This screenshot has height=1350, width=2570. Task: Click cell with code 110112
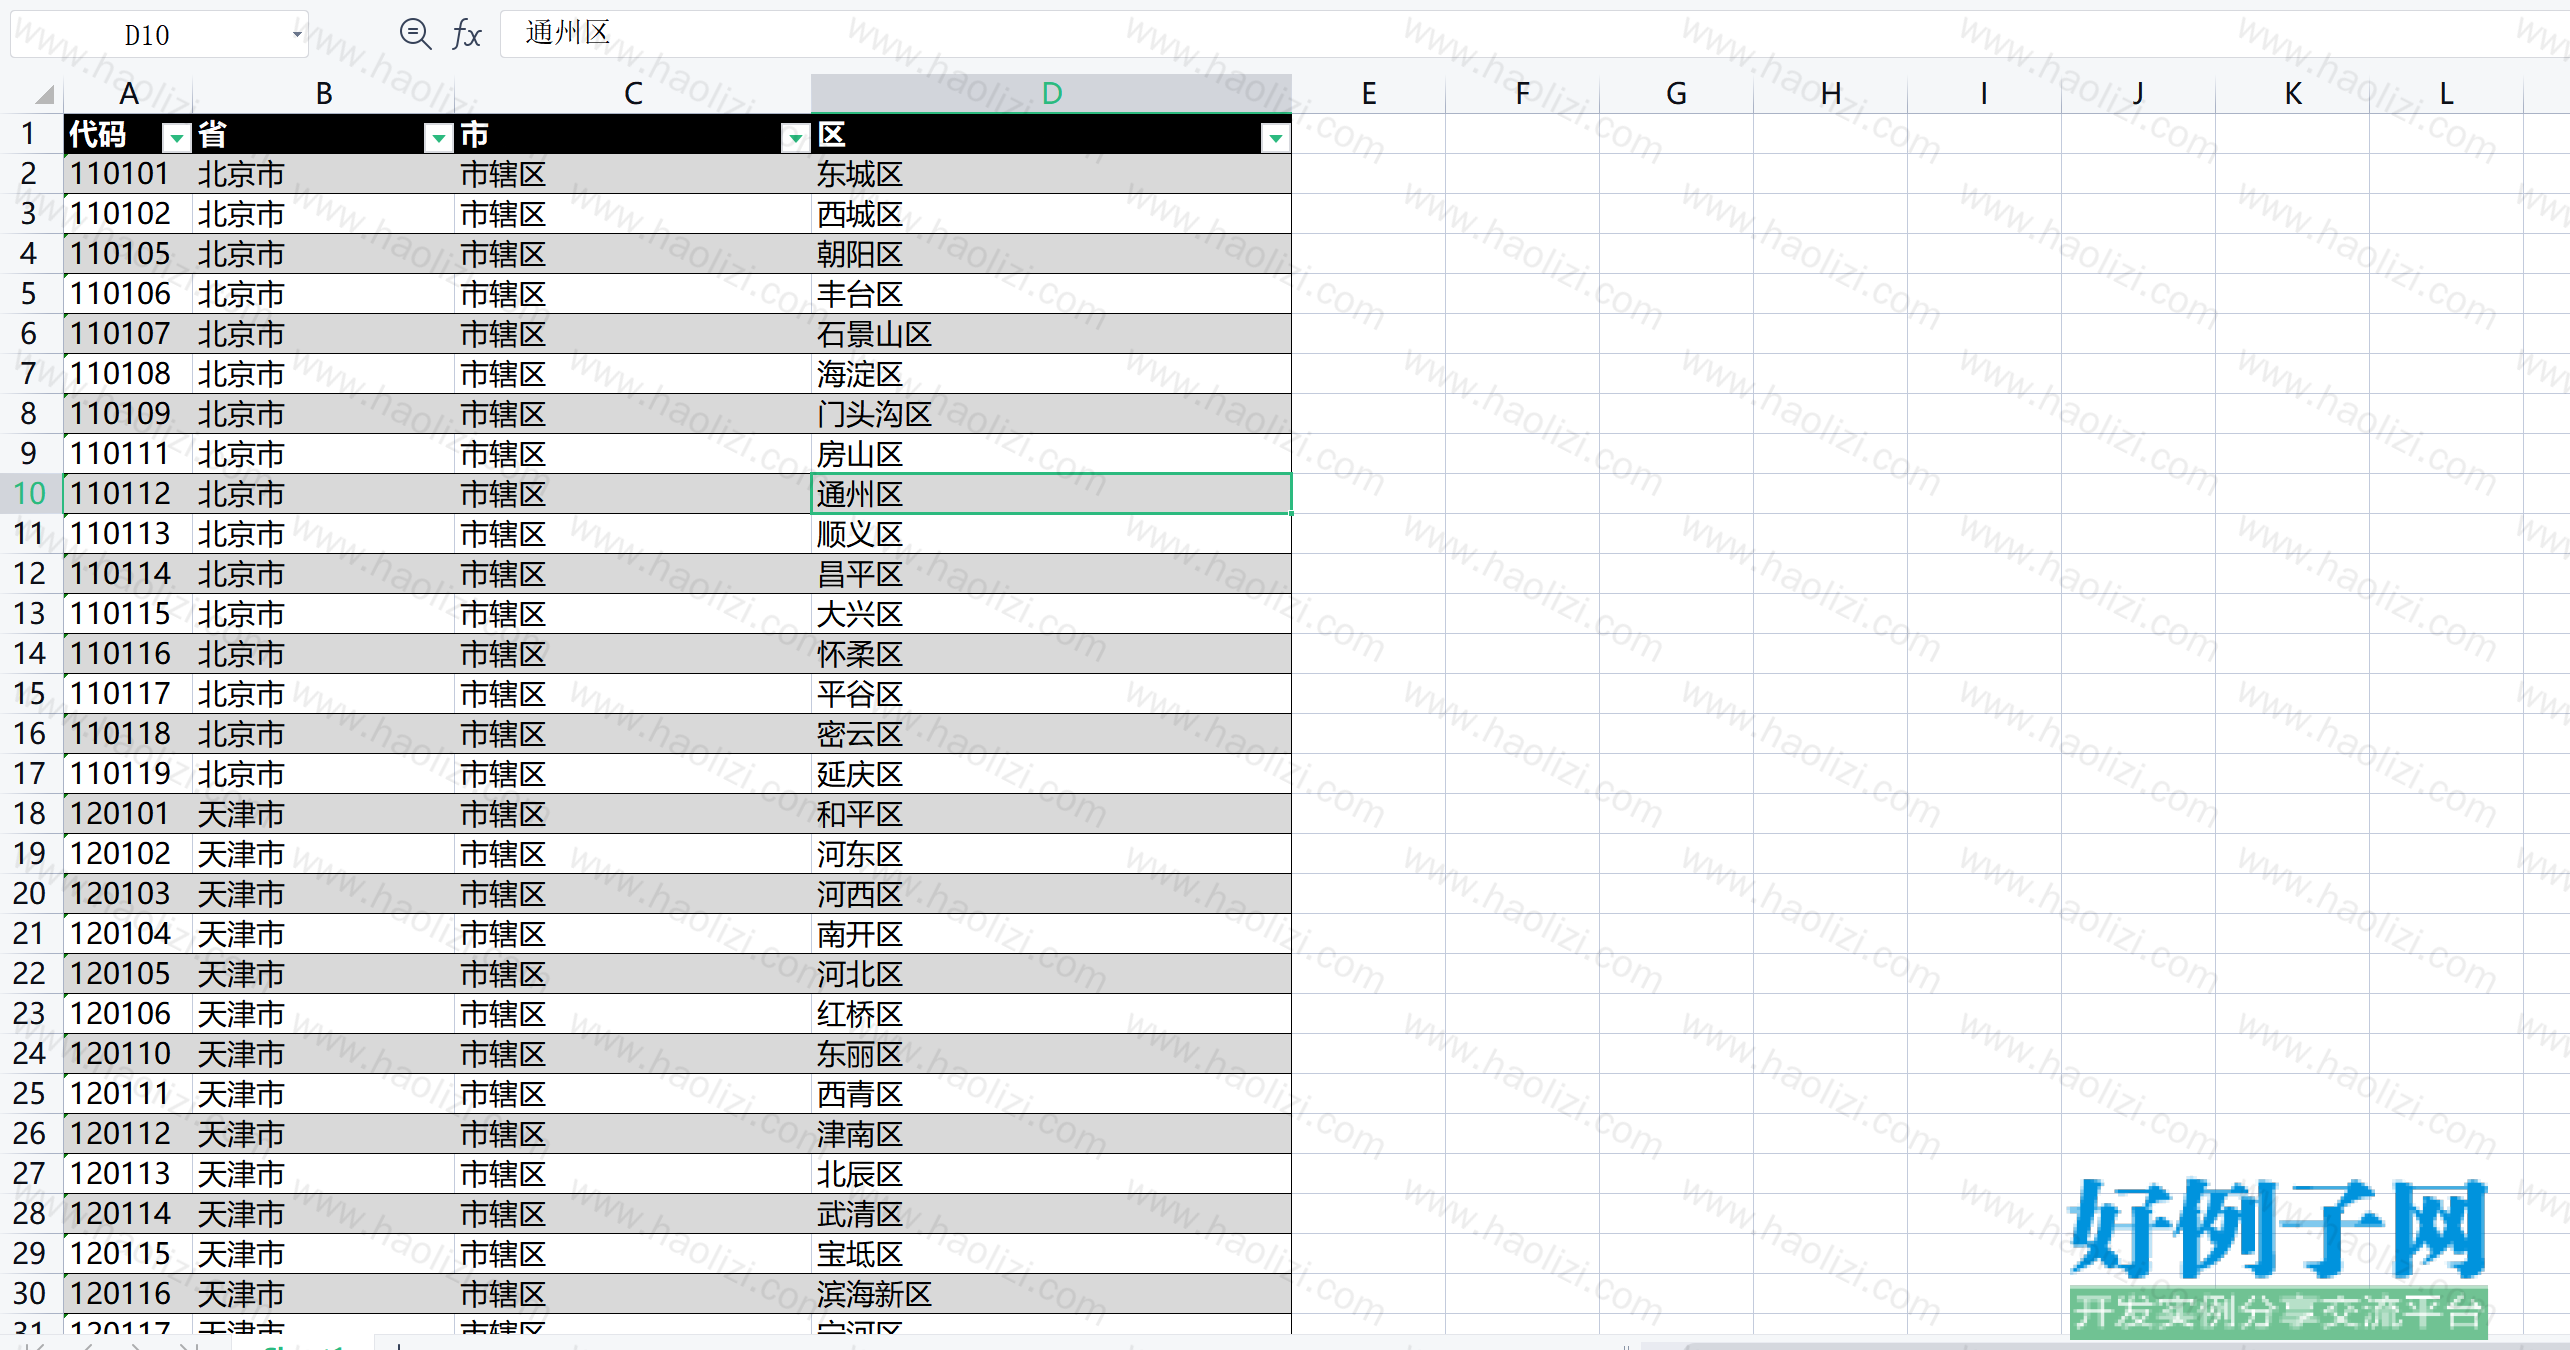pyautogui.click(x=128, y=494)
